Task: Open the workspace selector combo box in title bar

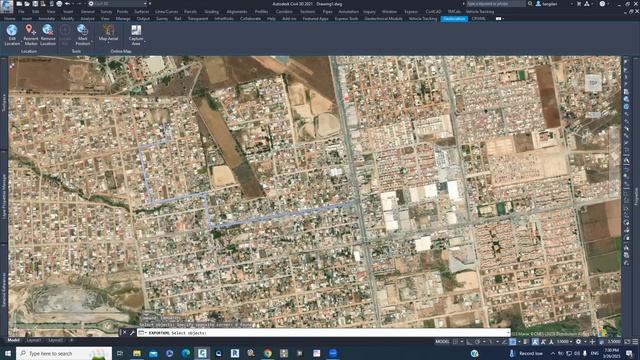Action: click(x=118, y=4)
